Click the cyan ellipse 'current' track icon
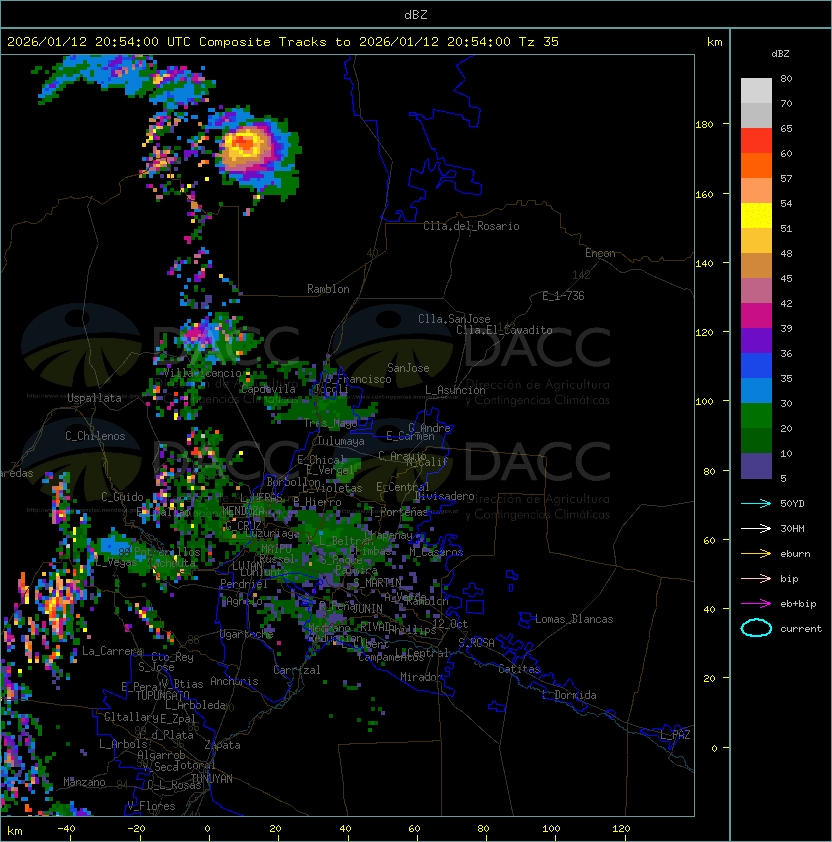This screenshot has width=832, height=842. pyautogui.click(x=756, y=628)
